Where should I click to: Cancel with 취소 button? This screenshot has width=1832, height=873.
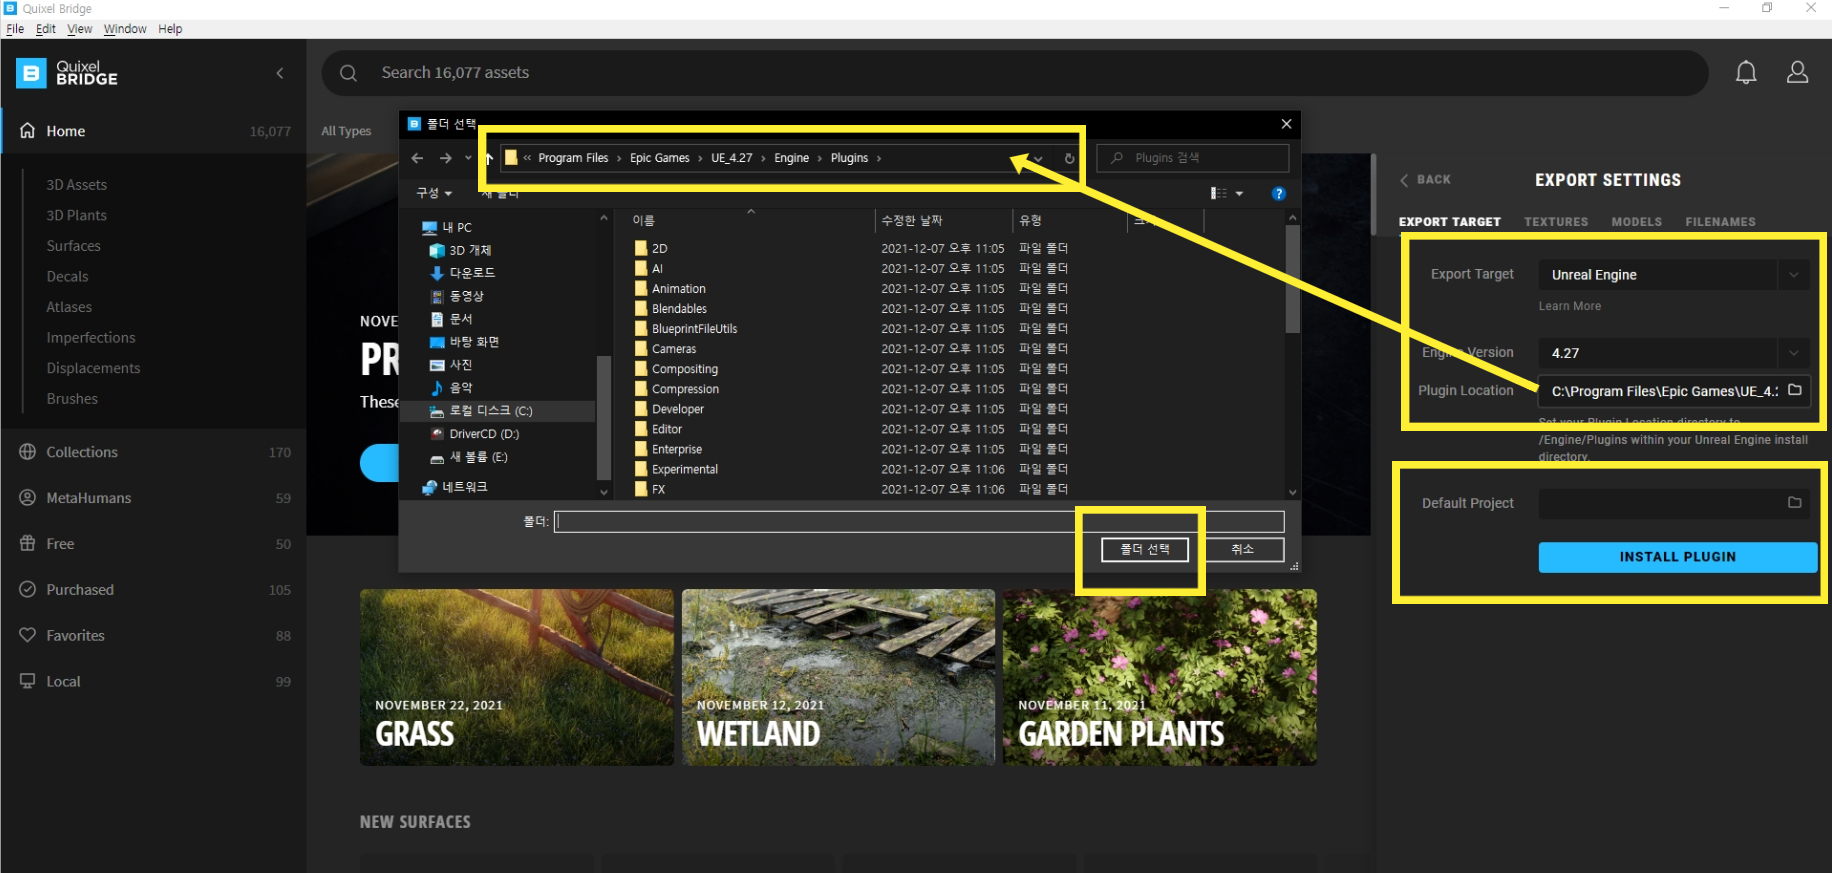1242,549
